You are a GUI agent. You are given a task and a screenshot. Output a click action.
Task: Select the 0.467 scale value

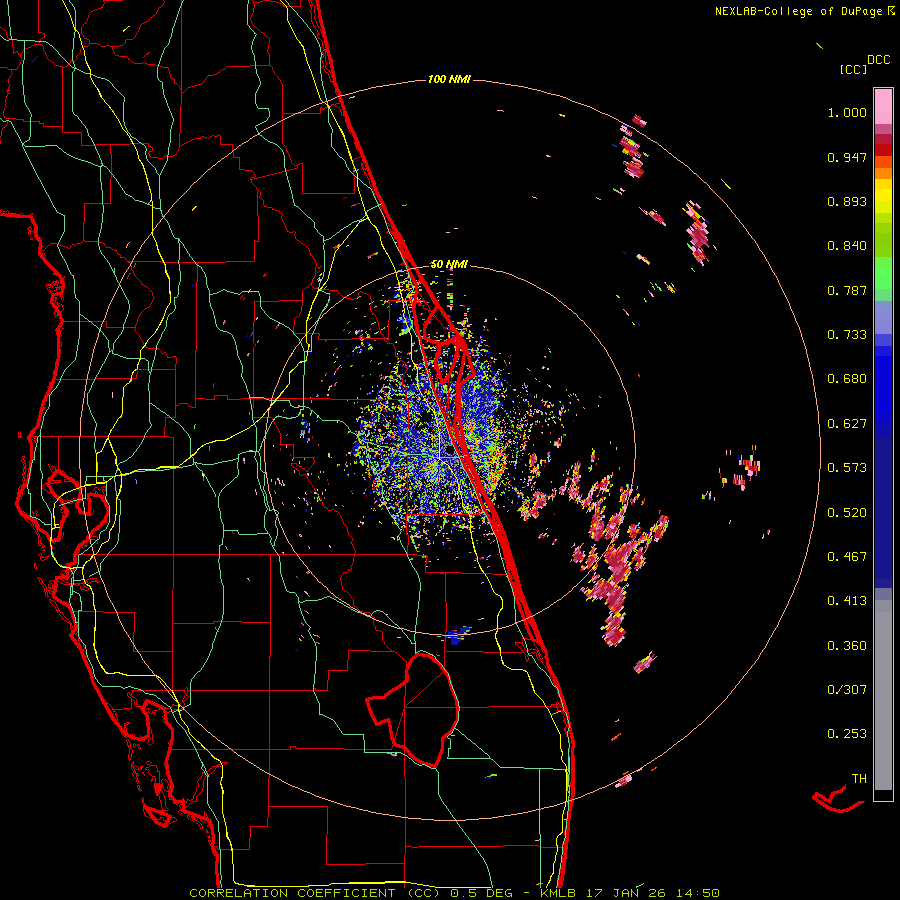coord(847,556)
